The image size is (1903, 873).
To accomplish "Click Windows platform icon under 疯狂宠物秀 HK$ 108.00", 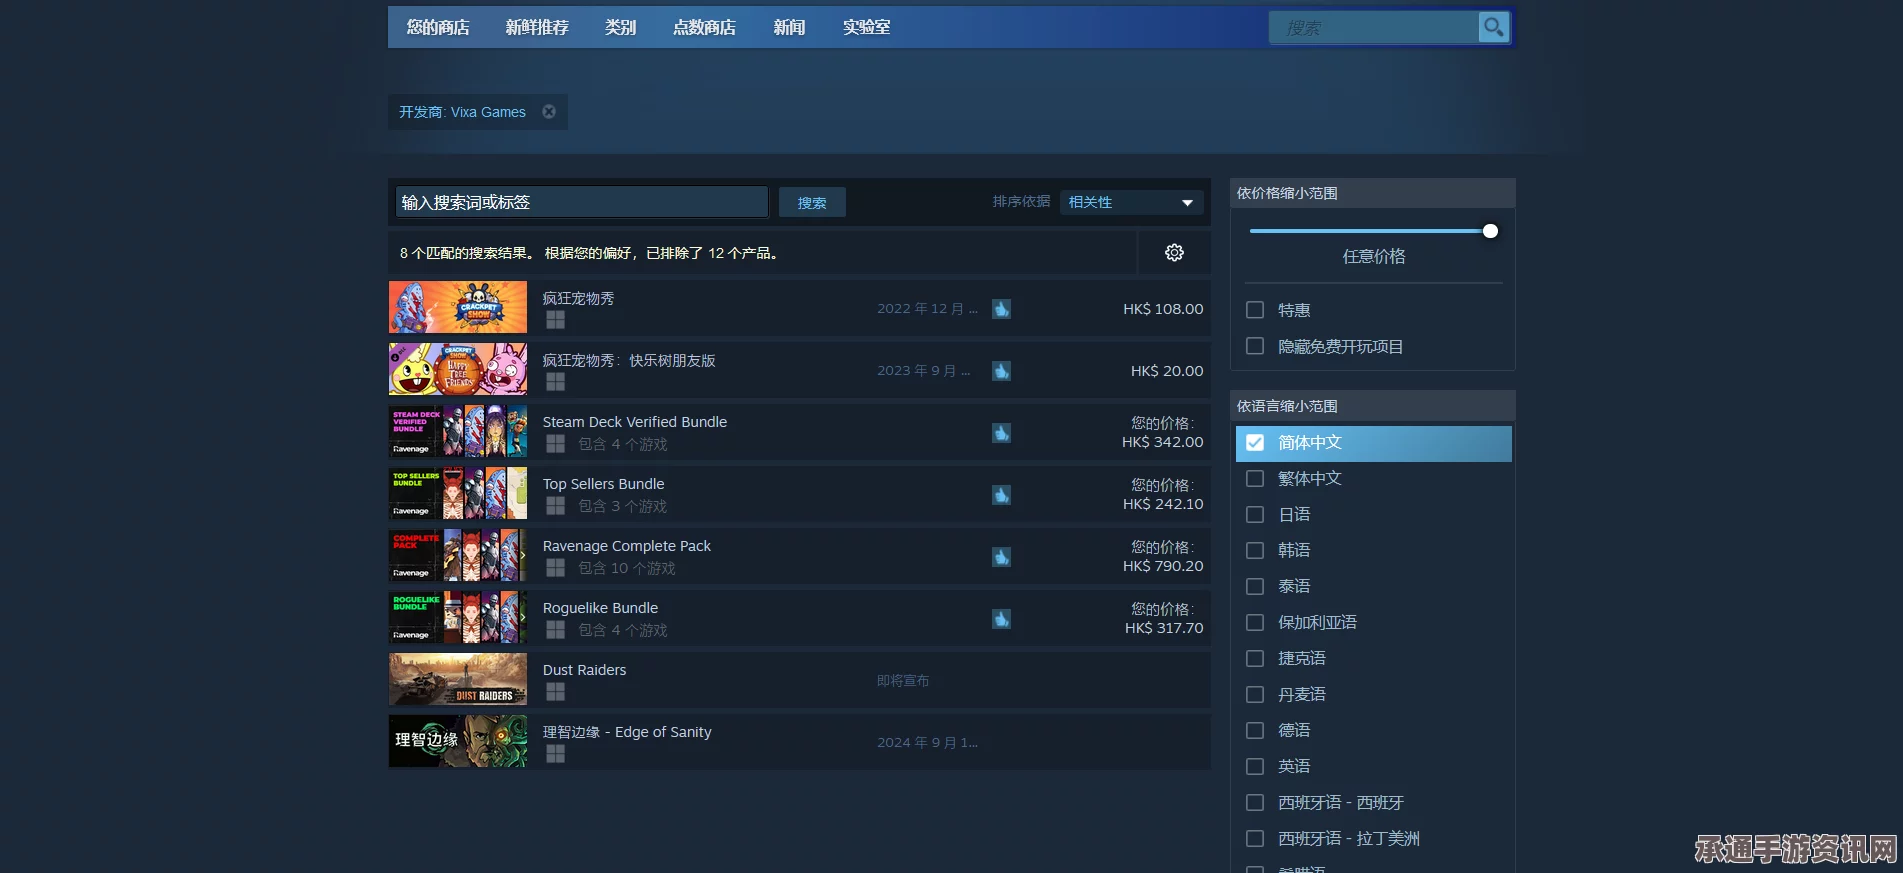I will coord(556,320).
